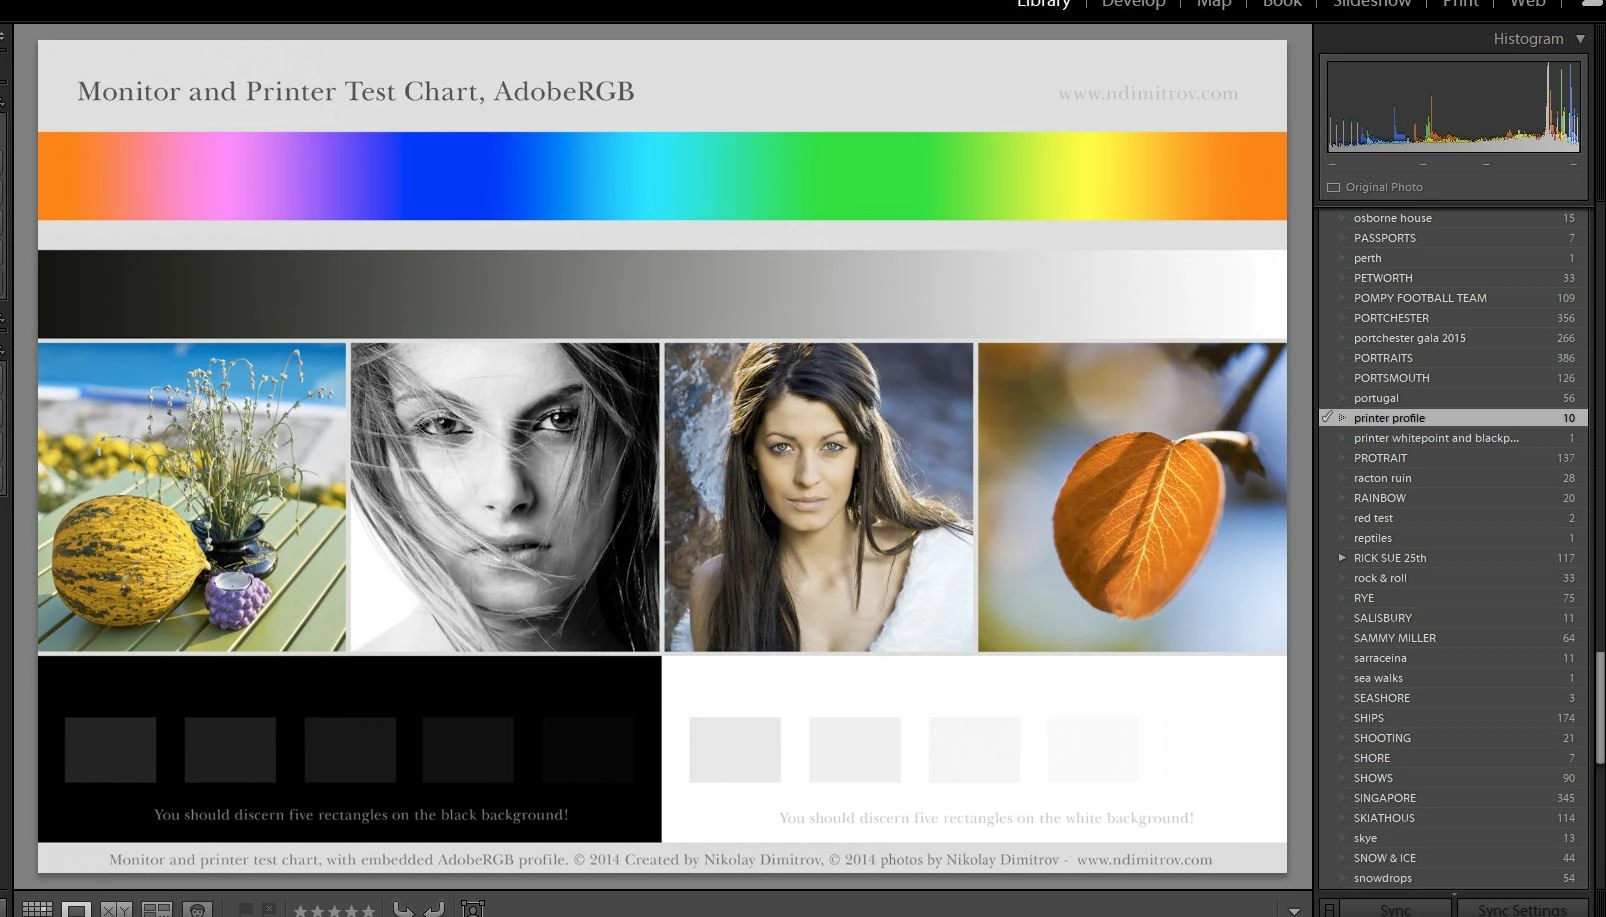
Task: Toggle checkmark beside printer profile
Action: click(x=1327, y=418)
